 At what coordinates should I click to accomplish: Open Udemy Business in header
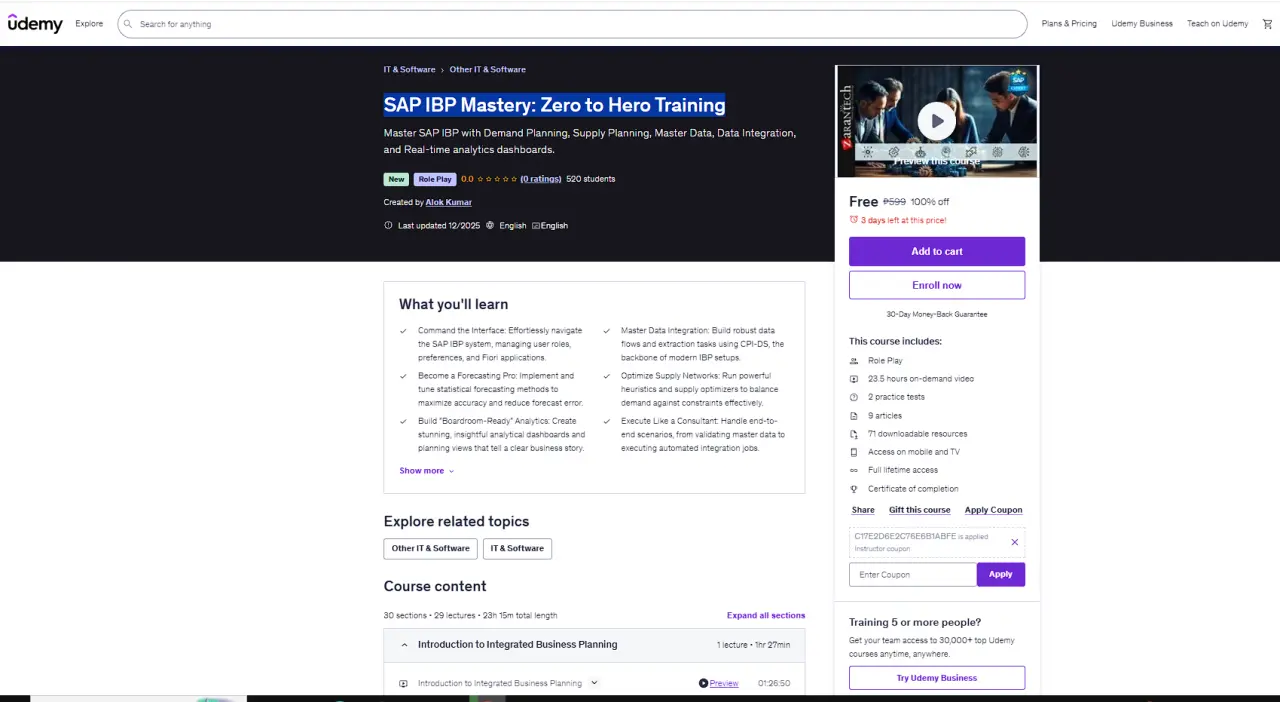1142,24
